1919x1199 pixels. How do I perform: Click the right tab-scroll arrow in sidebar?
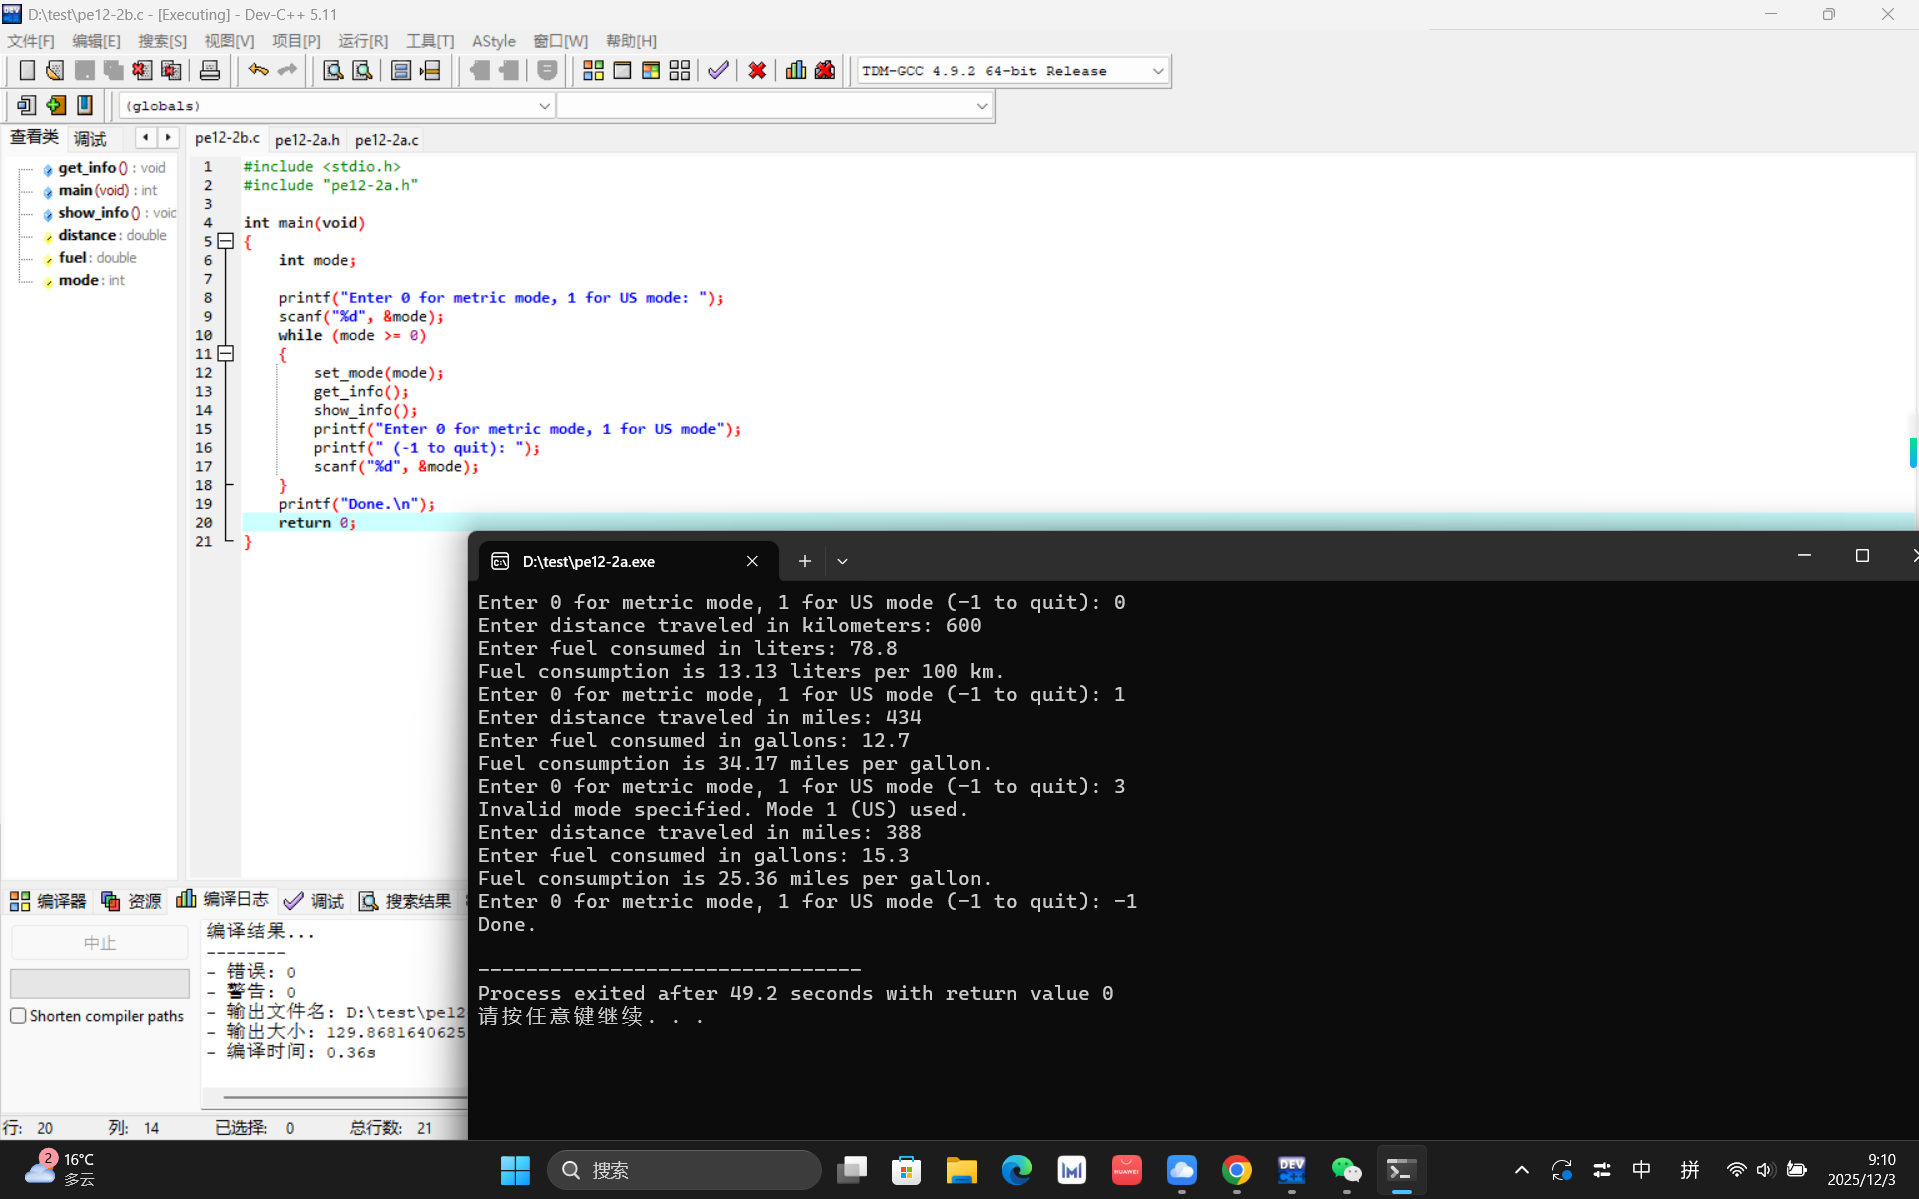pyautogui.click(x=168, y=137)
